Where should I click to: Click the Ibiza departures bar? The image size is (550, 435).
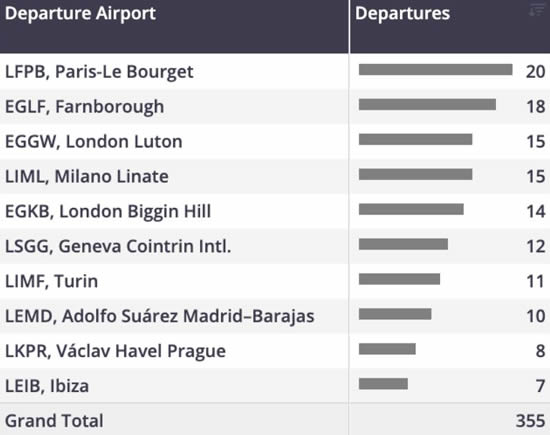pyautogui.click(x=383, y=384)
